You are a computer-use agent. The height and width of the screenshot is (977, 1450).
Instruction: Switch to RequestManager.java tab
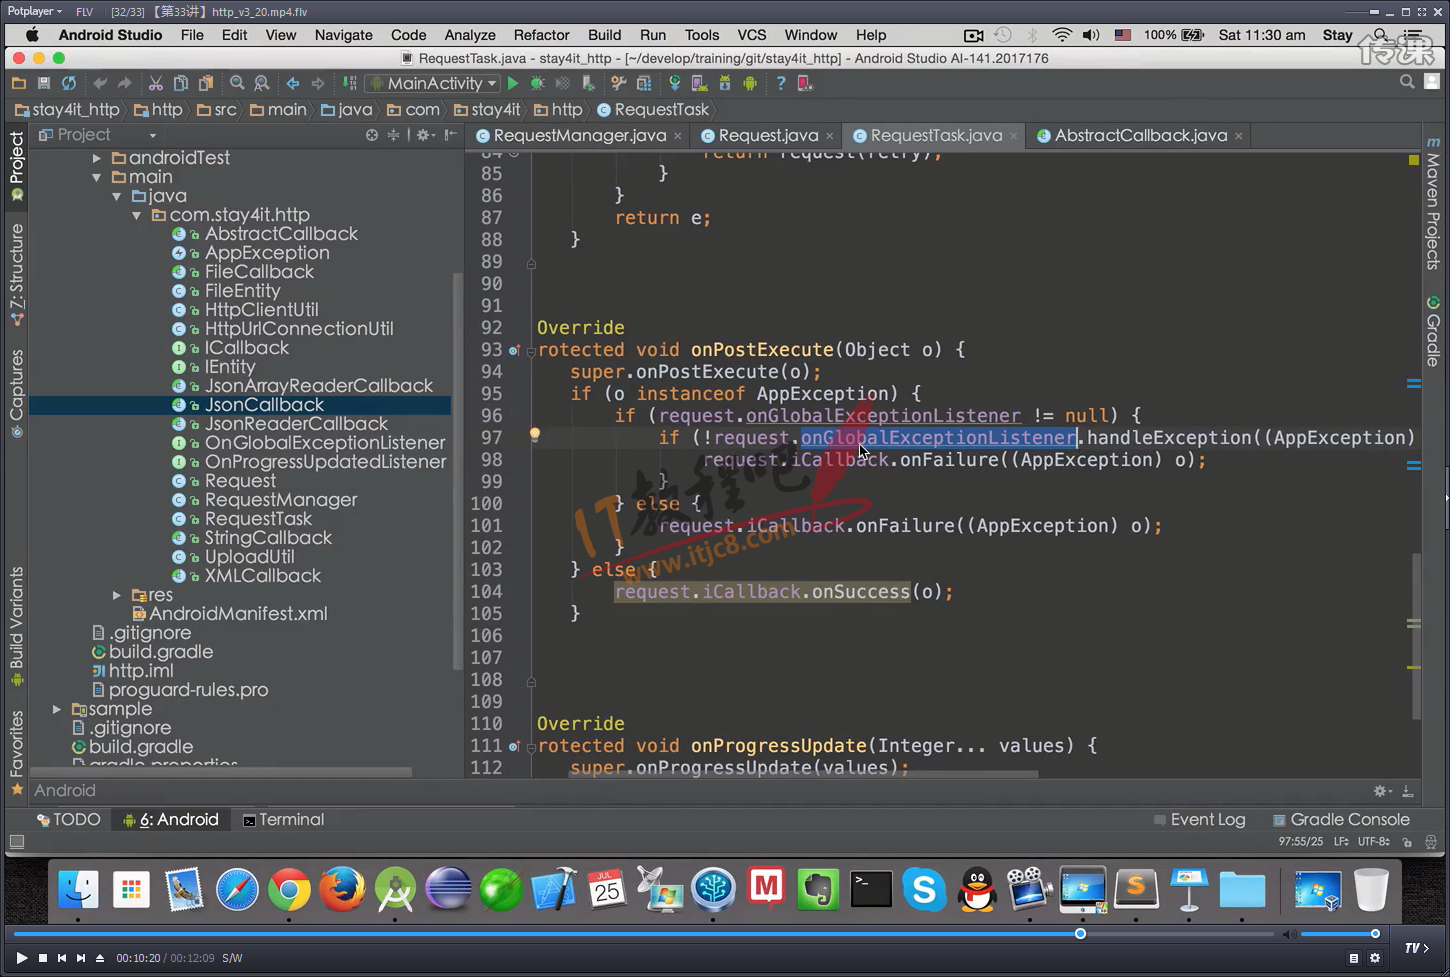click(579, 136)
